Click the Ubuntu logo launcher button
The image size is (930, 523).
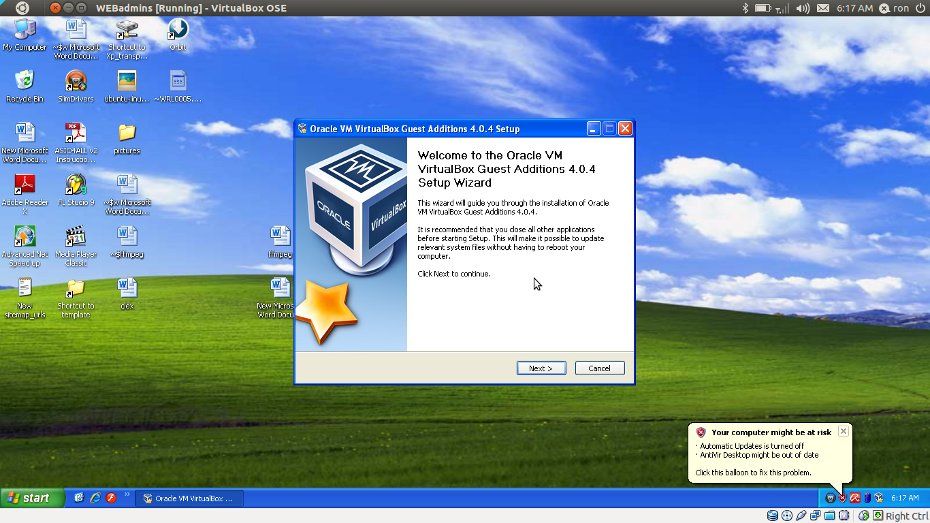(22, 8)
